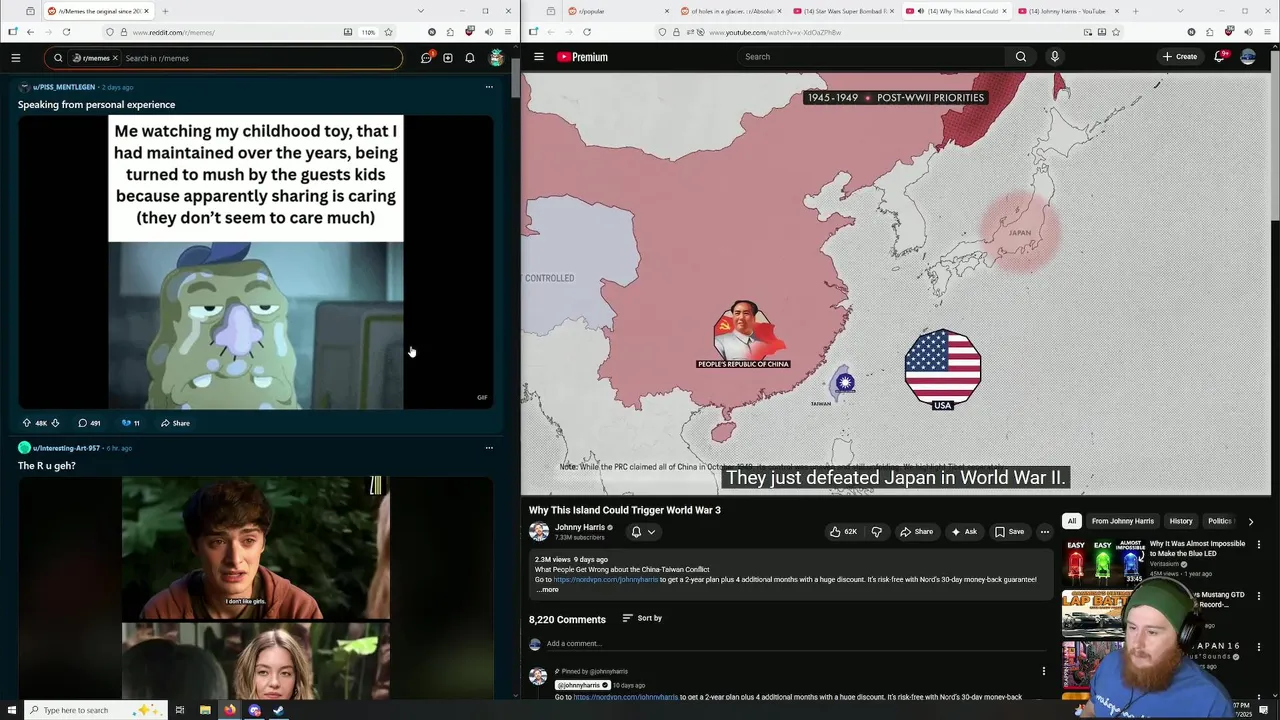Open Reddit chat icon with notification badge
The height and width of the screenshot is (720, 1280).
[426, 58]
